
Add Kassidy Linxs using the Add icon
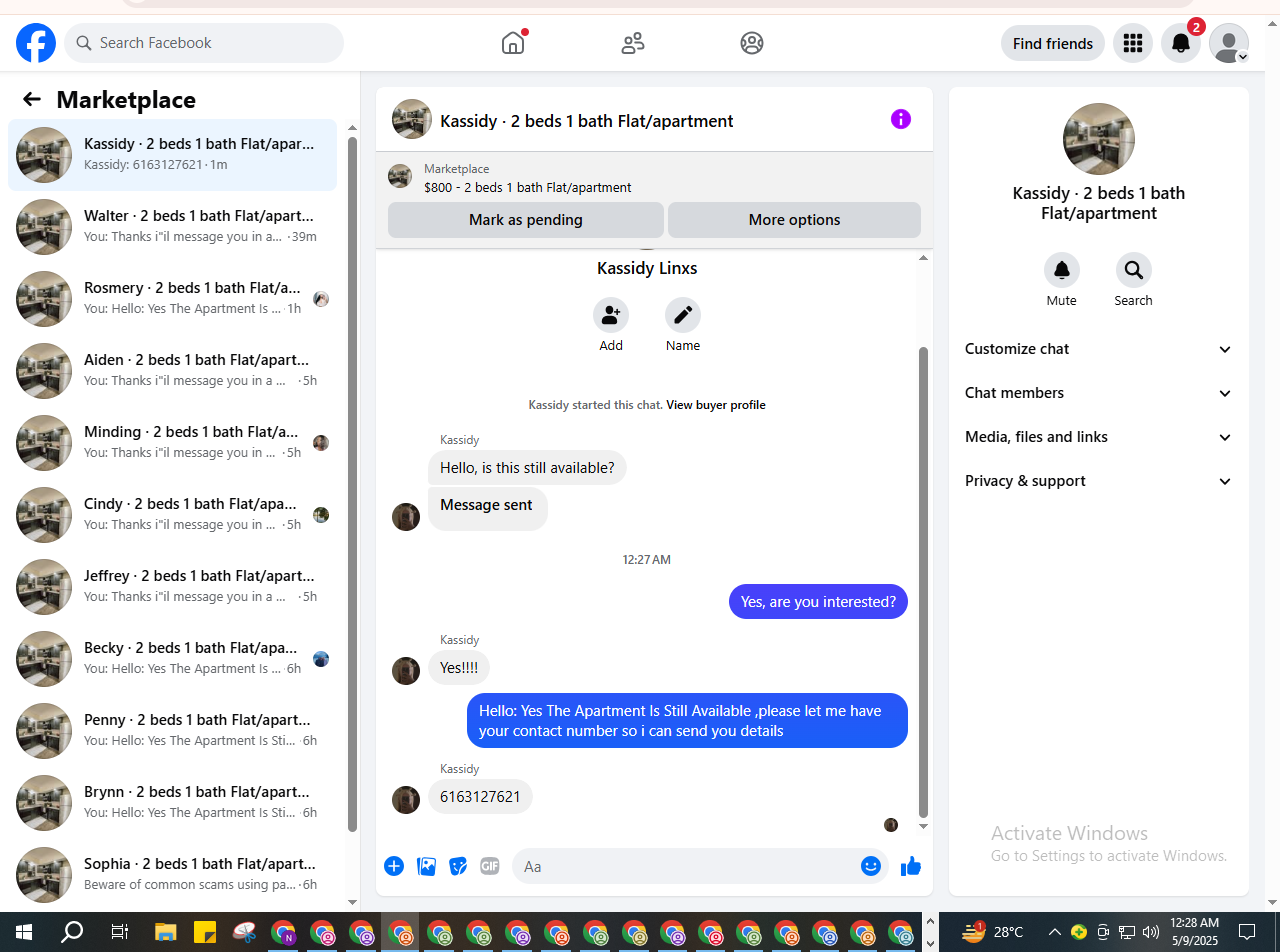(x=611, y=315)
